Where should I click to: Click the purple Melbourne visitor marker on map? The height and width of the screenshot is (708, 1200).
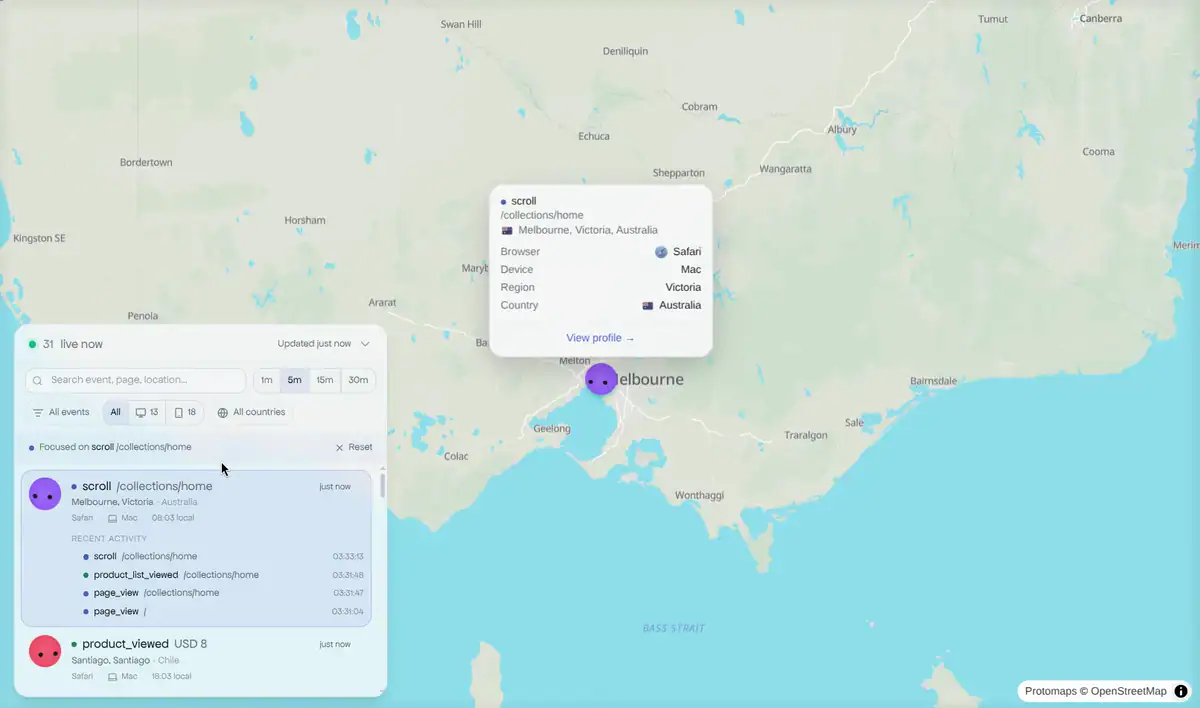point(601,379)
